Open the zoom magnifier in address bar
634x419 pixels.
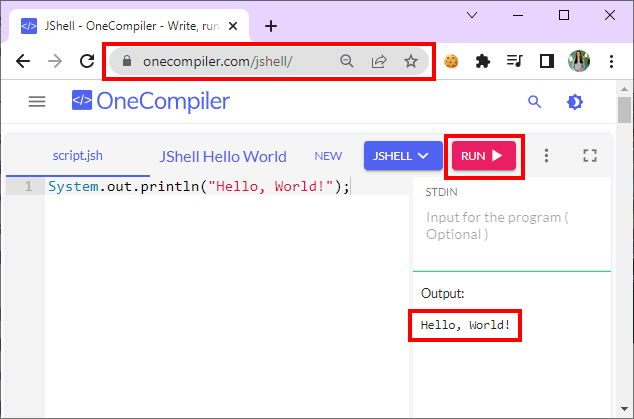[347, 61]
